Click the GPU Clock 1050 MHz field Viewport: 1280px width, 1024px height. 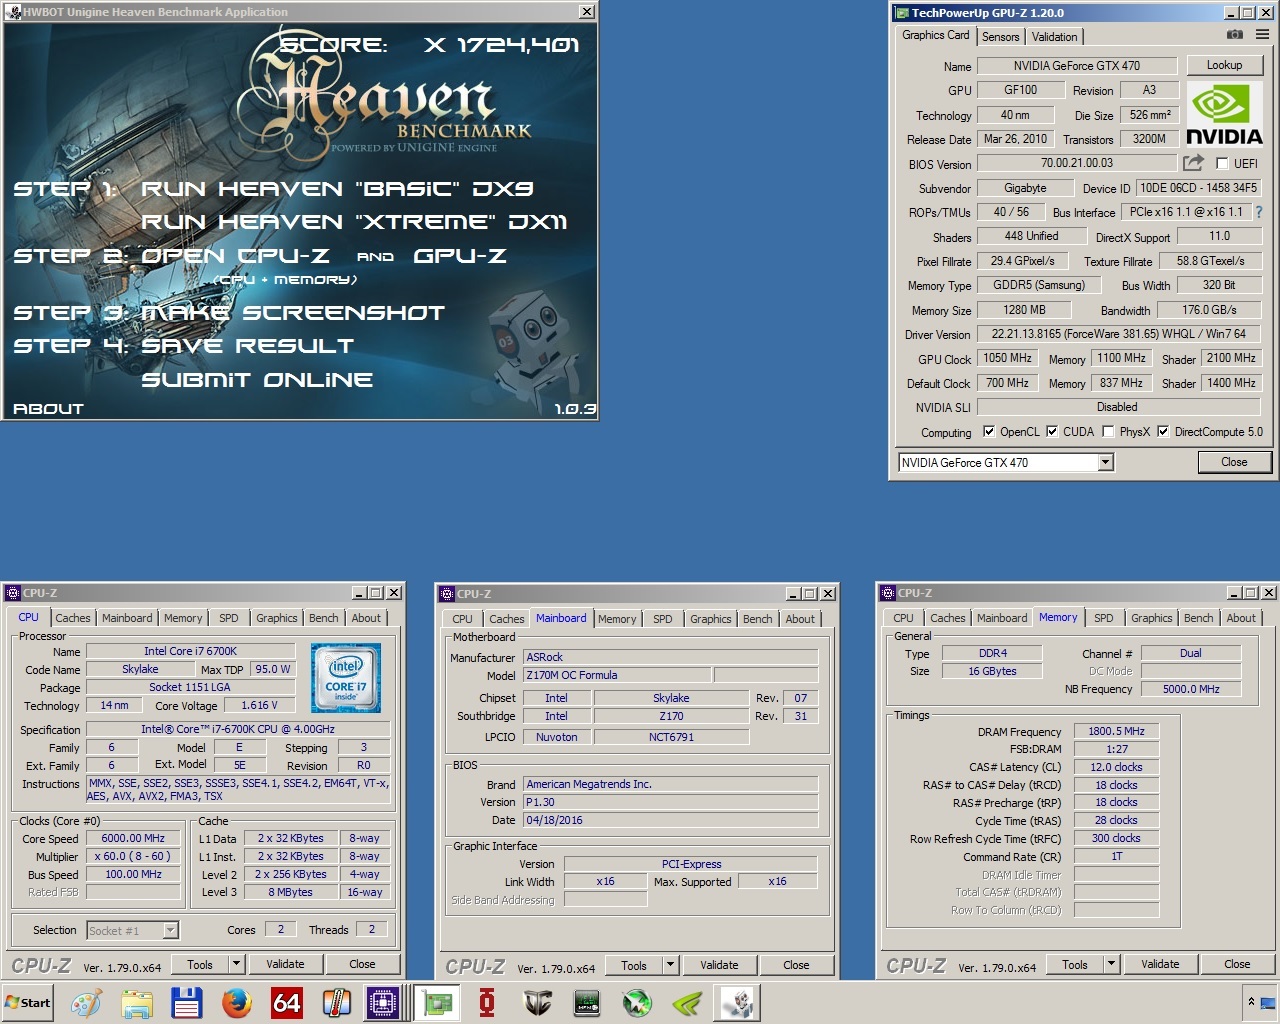(x=1008, y=358)
